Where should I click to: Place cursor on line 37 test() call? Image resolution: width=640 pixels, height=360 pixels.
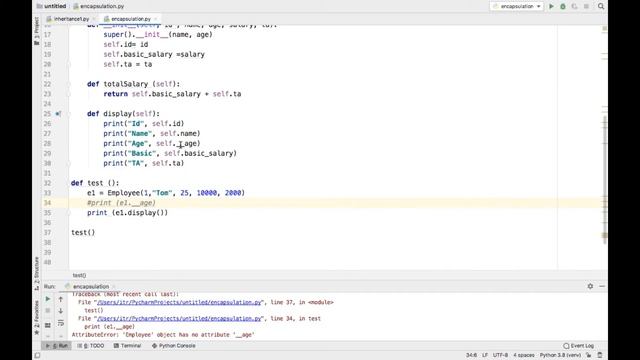coord(83,233)
